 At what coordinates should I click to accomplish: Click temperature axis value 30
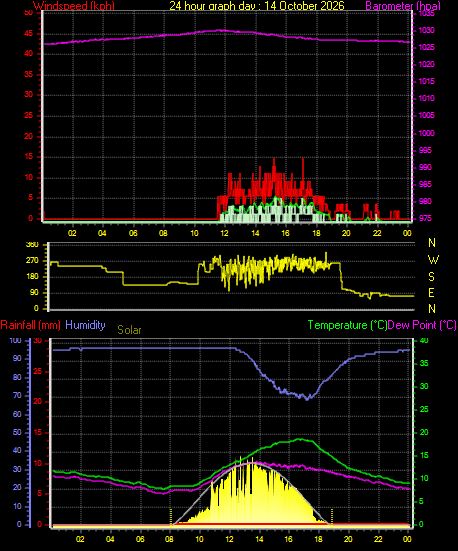click(x=424, y=387)
